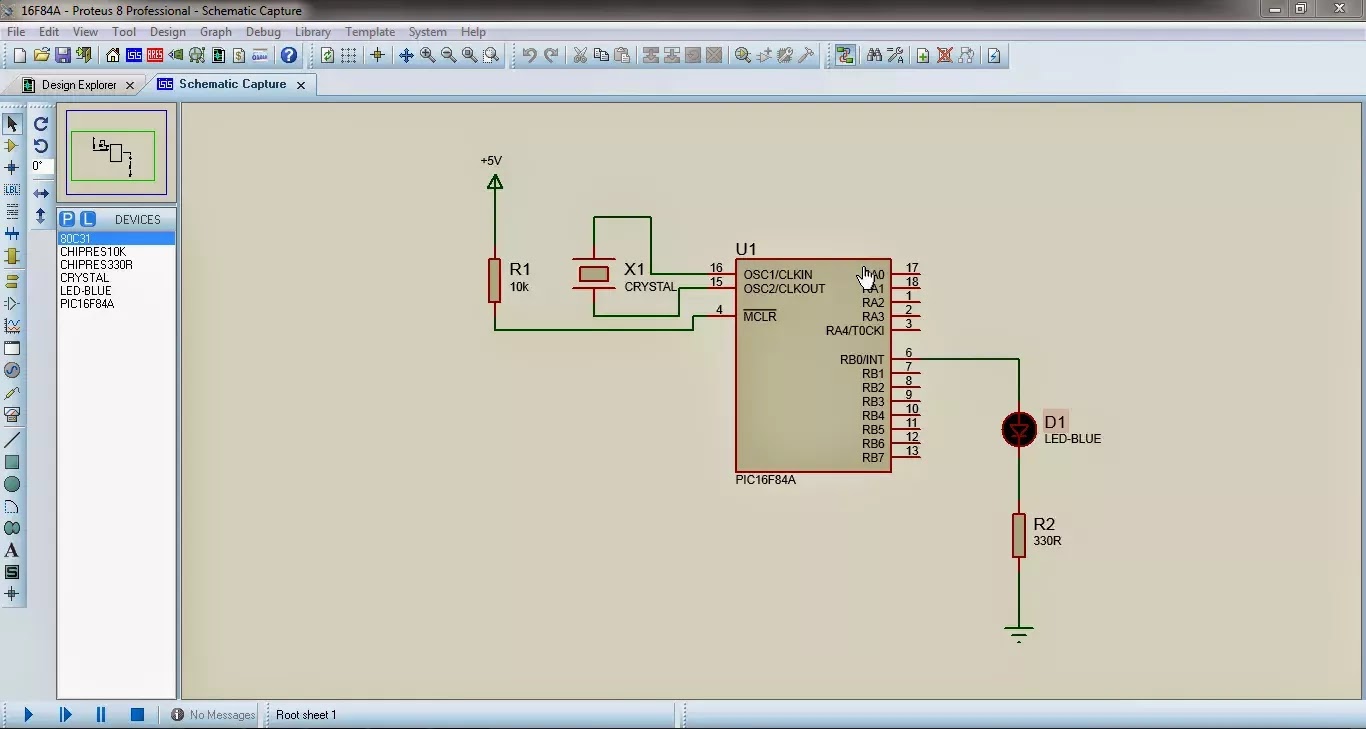Viewport: 1366px width, 729px height.
Task: Rotate anti-clockwise with the rotate icon
Action: [x=41, y=146]
